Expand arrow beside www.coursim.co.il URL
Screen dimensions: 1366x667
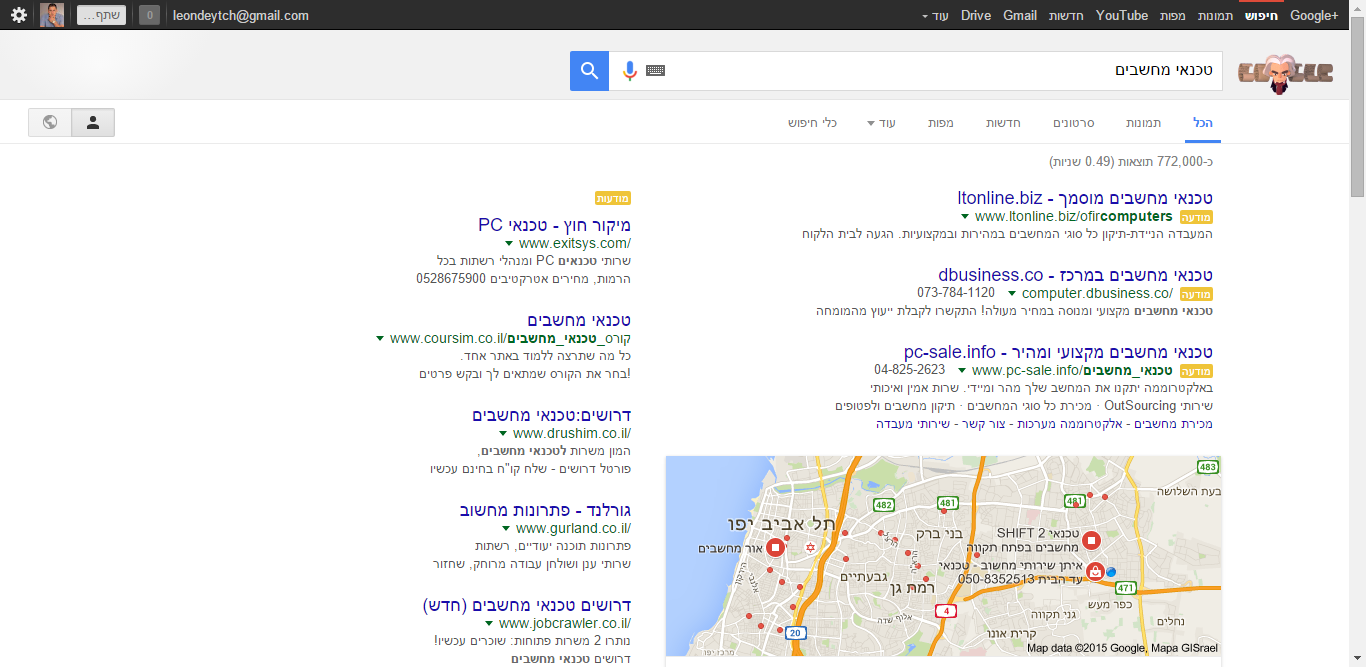tap(380, 339)
